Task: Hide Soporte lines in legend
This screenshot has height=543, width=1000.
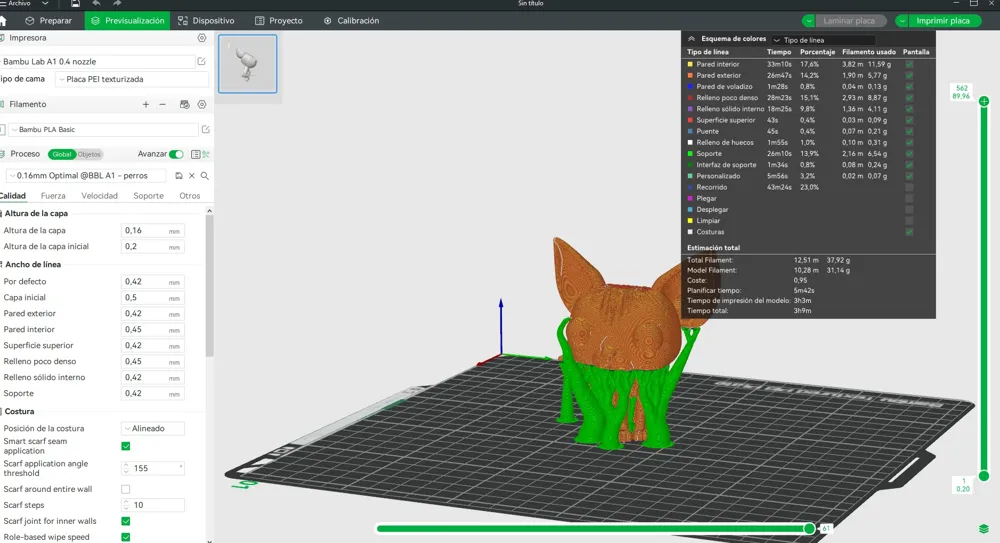Action: pos(909,154)
